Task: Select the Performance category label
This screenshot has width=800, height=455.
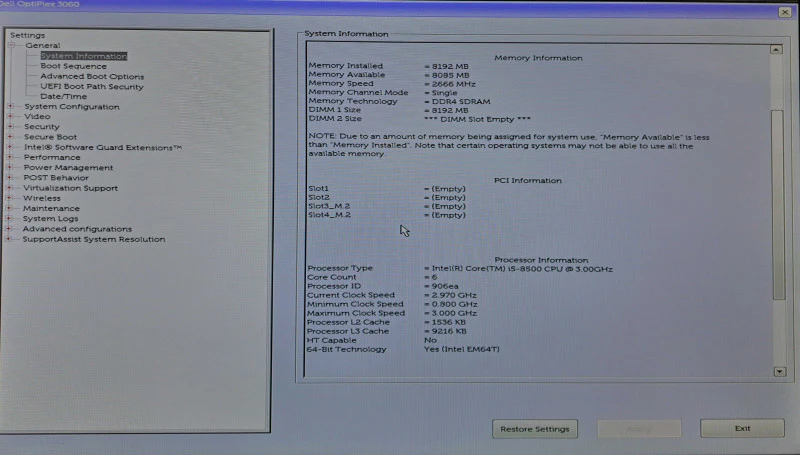Action: coord(52,157)
